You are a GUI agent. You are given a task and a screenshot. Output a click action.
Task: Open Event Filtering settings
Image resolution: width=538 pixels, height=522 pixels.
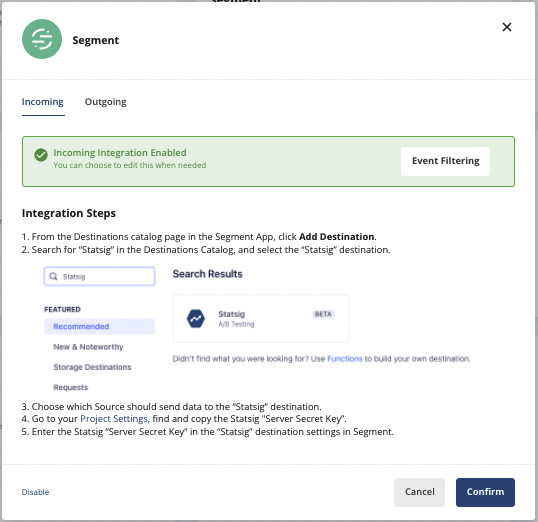445,161
